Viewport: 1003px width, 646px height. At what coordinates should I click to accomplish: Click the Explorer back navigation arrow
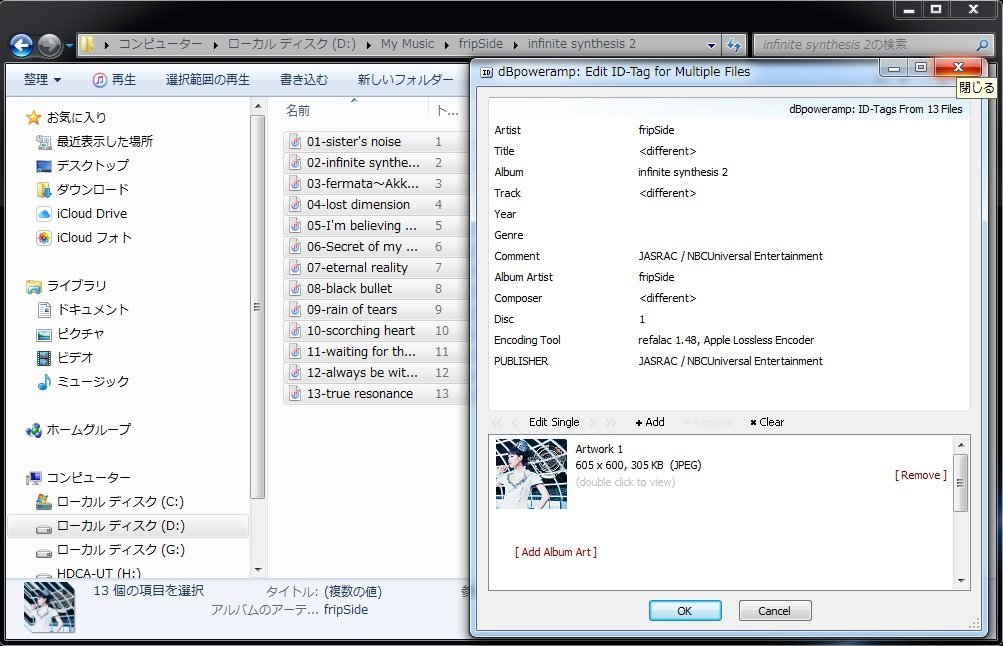pos(21,45)
